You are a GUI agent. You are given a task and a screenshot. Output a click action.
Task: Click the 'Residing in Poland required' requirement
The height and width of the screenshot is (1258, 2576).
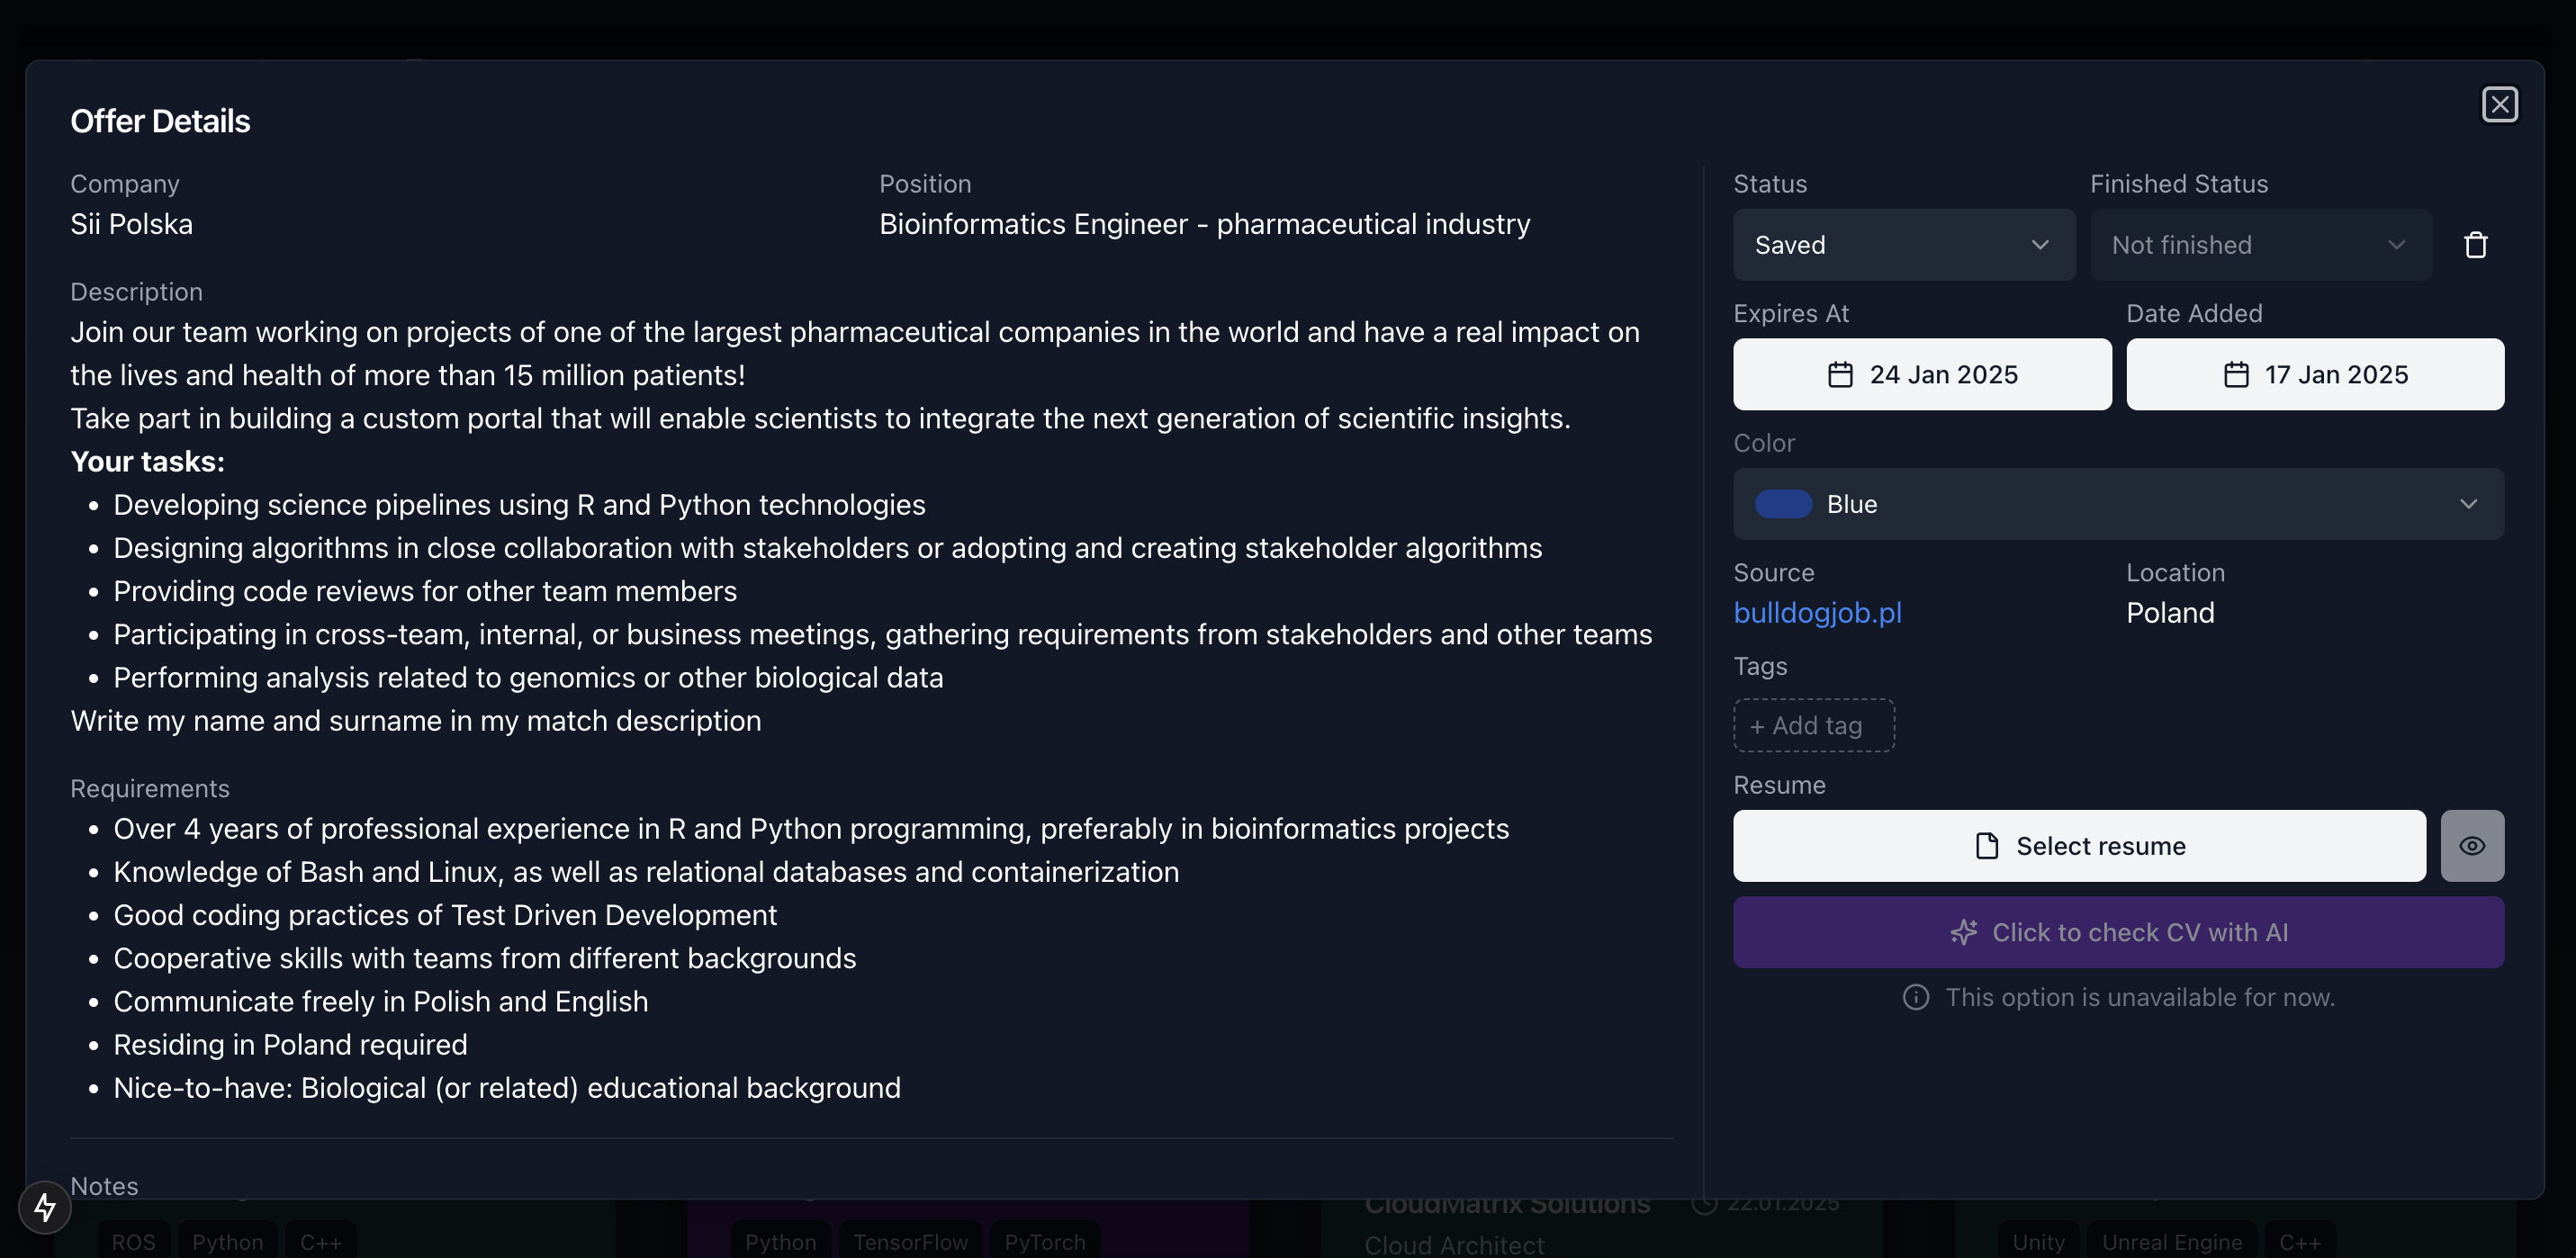coord(290,1044)
